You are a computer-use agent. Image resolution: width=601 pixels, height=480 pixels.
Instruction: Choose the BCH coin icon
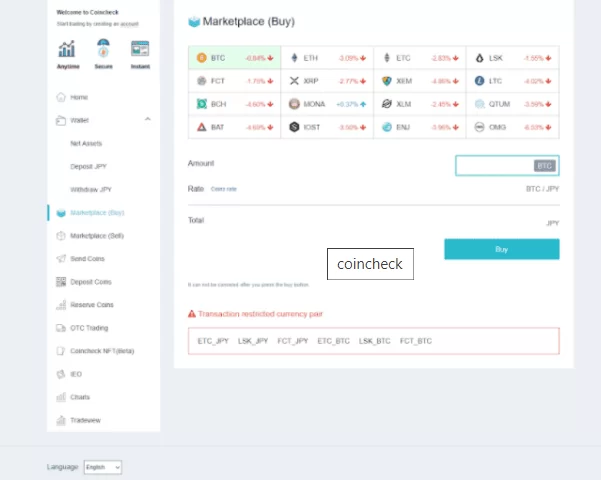pos(202,104)
